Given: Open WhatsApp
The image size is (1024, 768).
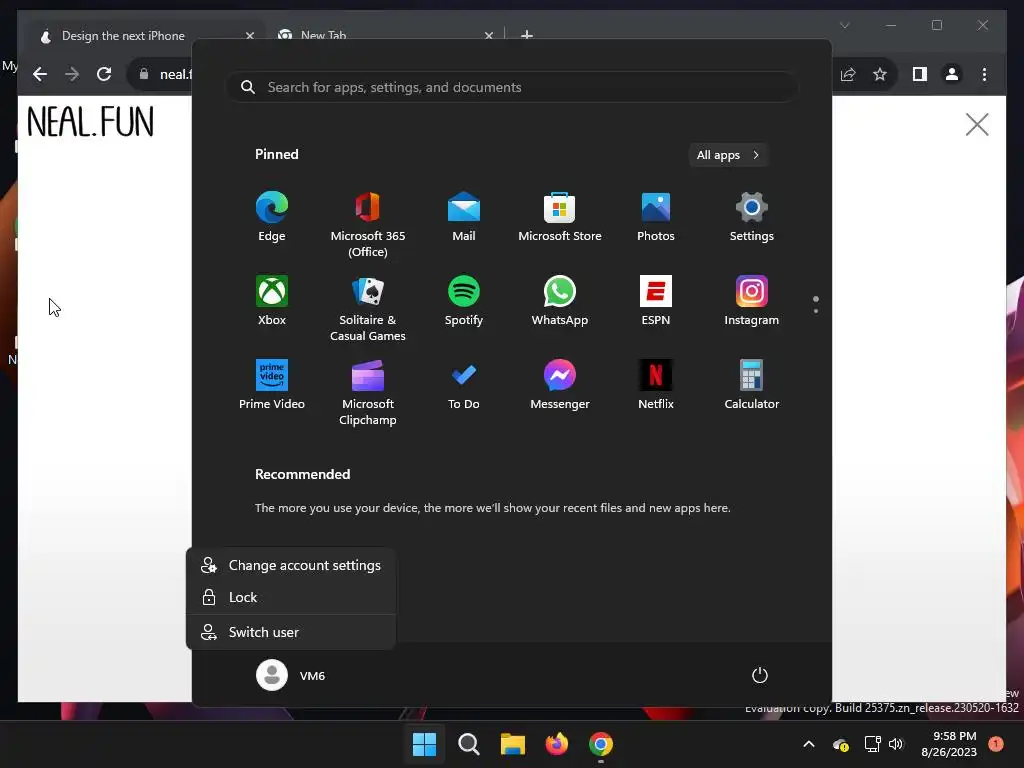Looking at the screenshot, I should (x=560, y=300).
